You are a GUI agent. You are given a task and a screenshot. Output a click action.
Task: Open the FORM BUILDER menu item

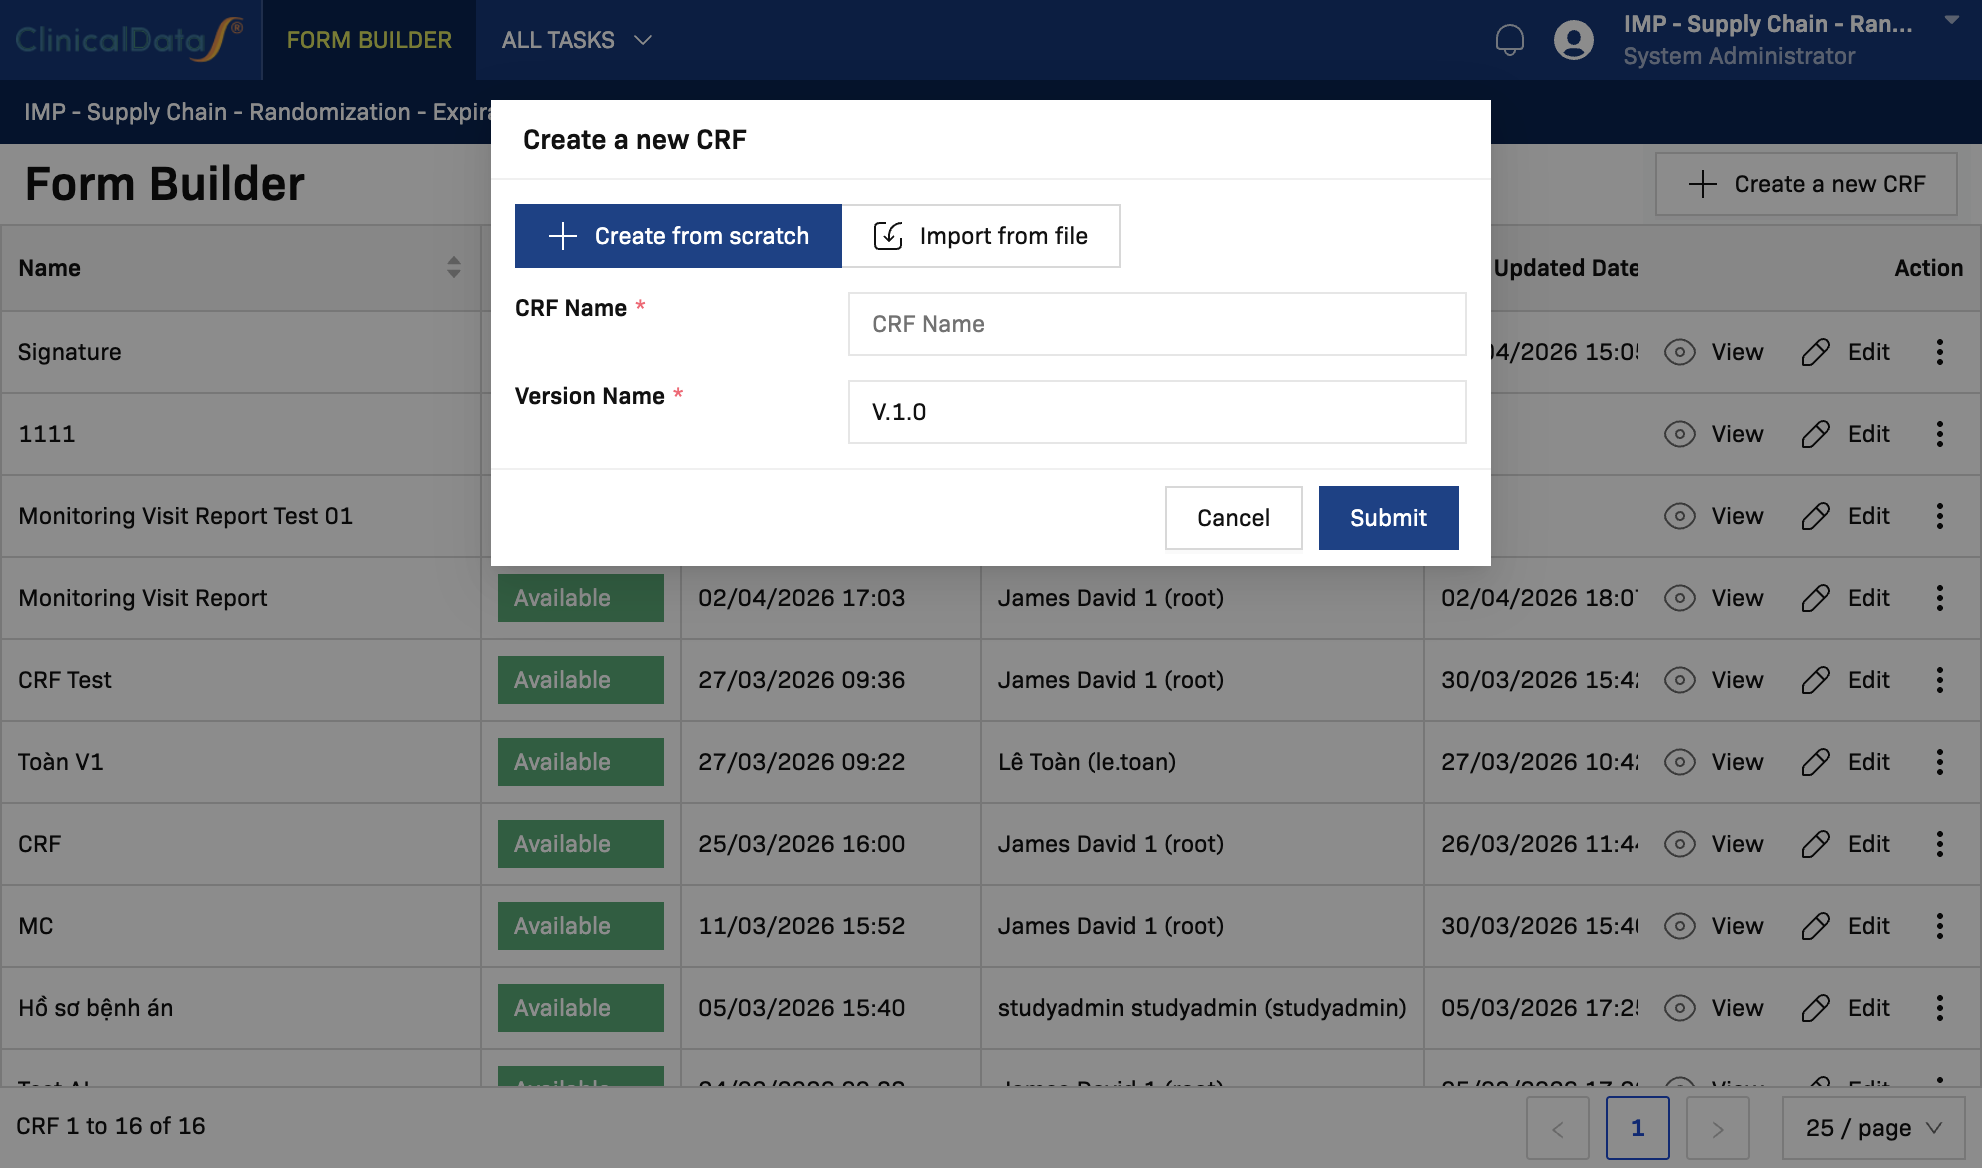(369, 40)
